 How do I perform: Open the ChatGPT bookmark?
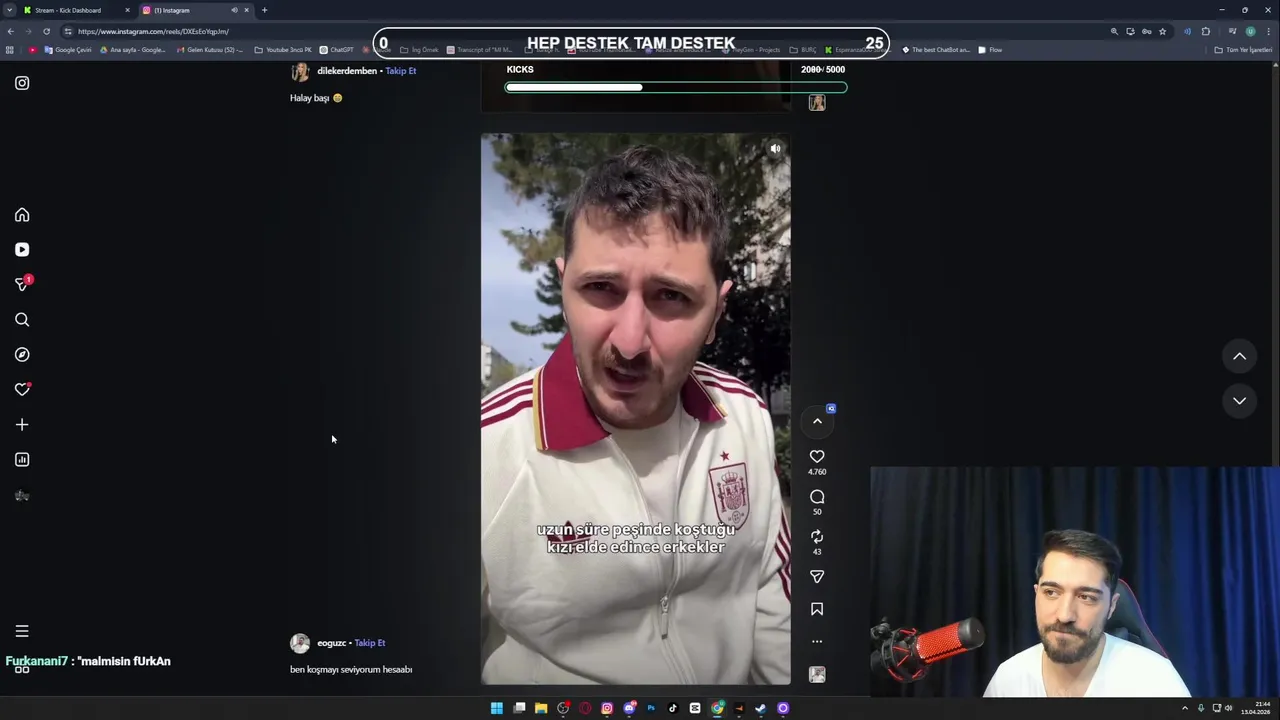point(336,50)
